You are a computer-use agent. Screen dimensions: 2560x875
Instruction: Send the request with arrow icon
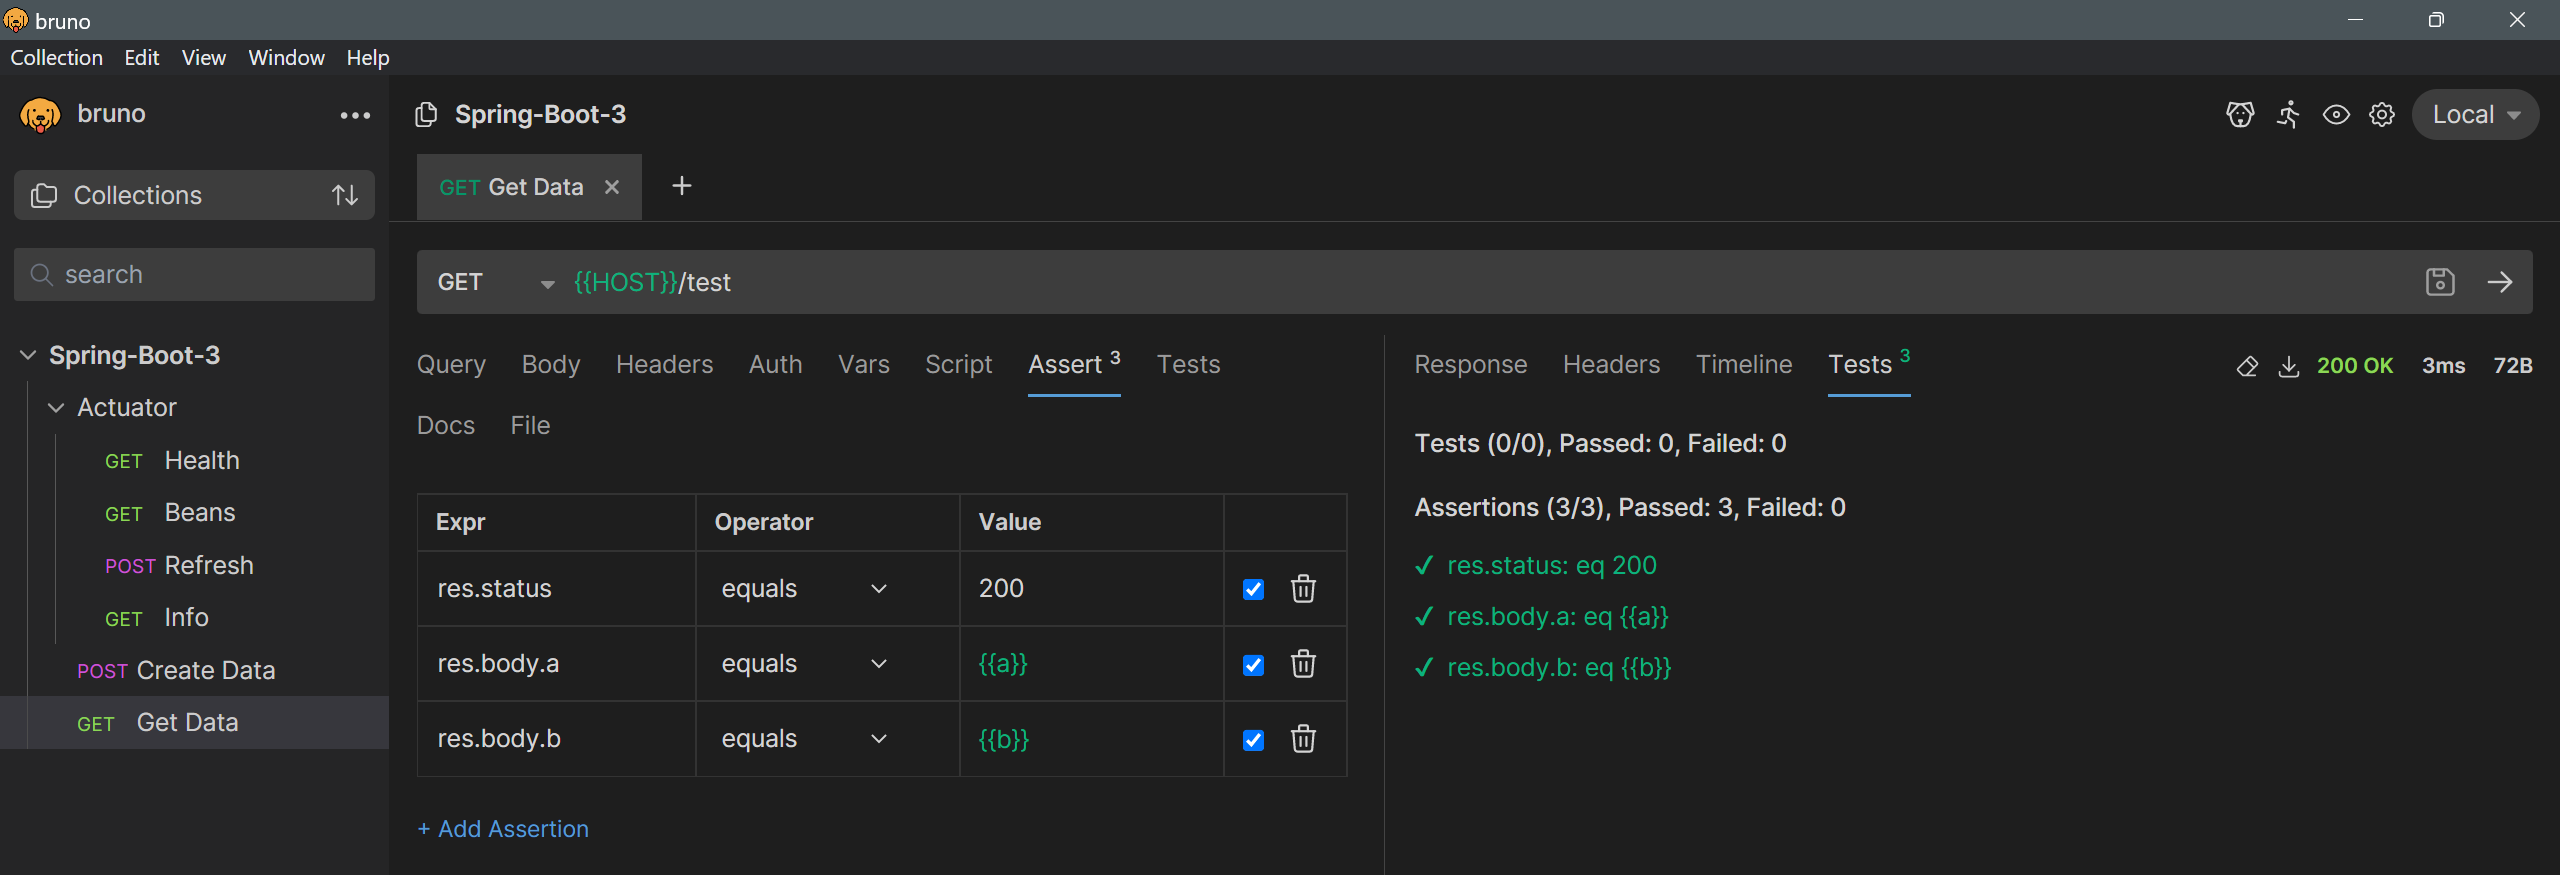(2500, 282)
